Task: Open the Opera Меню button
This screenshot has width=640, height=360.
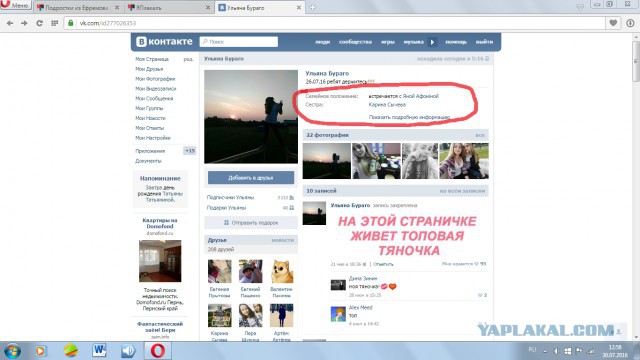Action: (16, 5)
